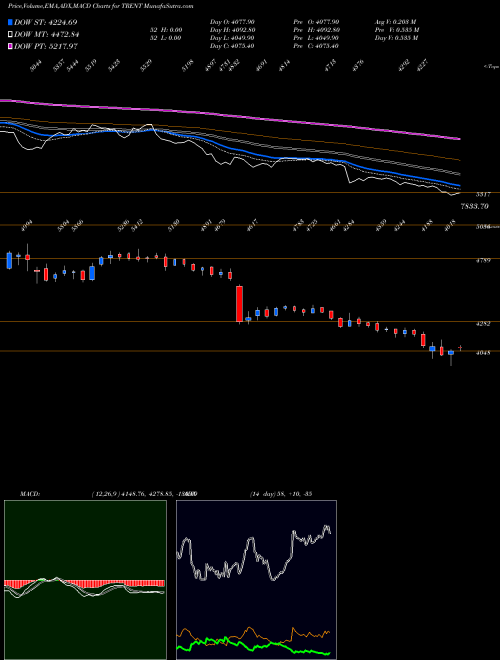
Task: Select the 'DOW PT: 5217.97' legend text
Action: click(45, 46)
